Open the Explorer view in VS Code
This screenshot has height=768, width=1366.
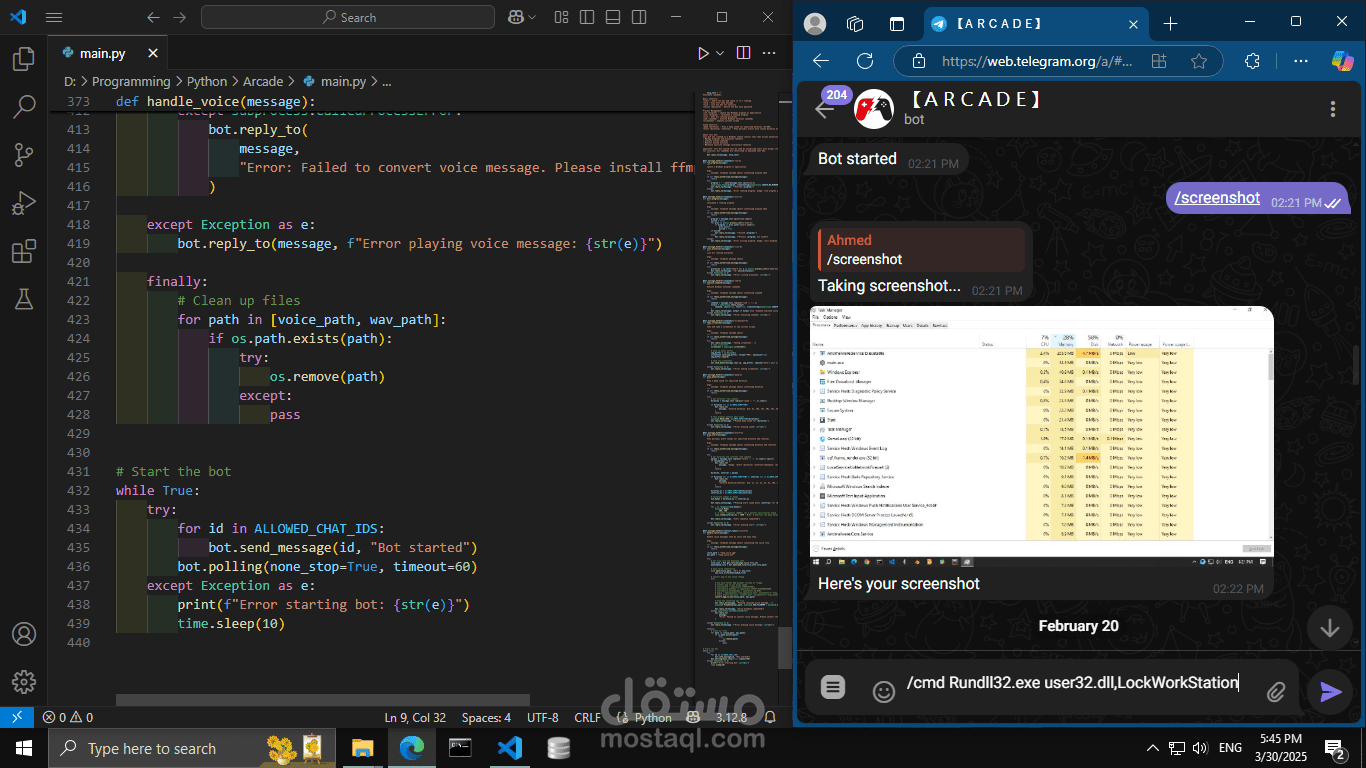(24, 59)
